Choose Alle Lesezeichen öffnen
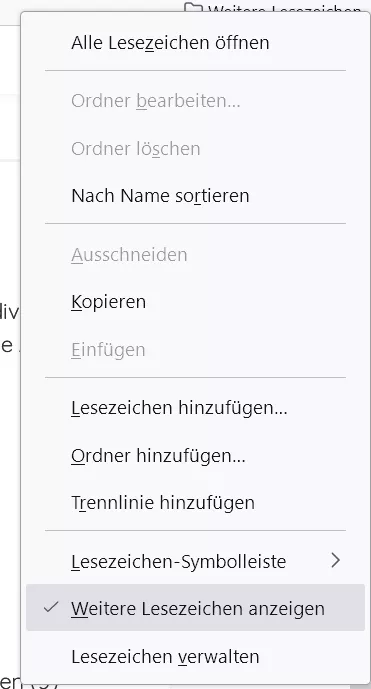Screen dimensions: 371x689 (x=195, y=43)
